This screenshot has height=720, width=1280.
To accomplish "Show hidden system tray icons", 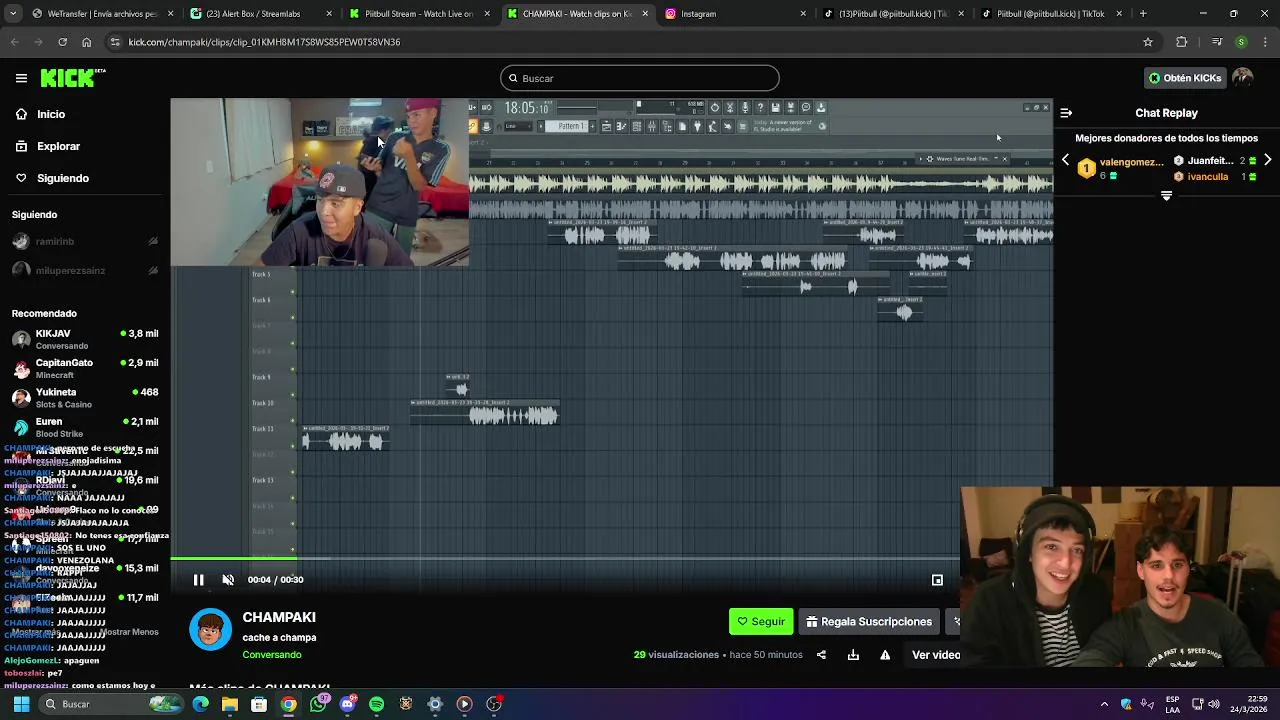I will tap(1104, 704).
